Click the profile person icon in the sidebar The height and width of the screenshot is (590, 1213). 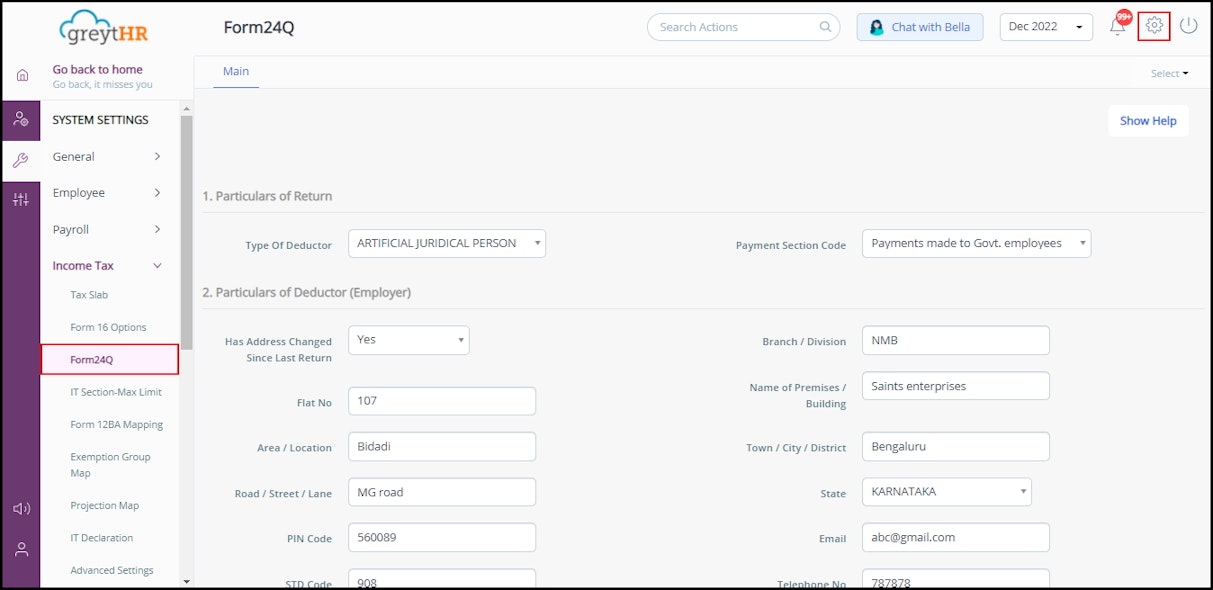22,548
